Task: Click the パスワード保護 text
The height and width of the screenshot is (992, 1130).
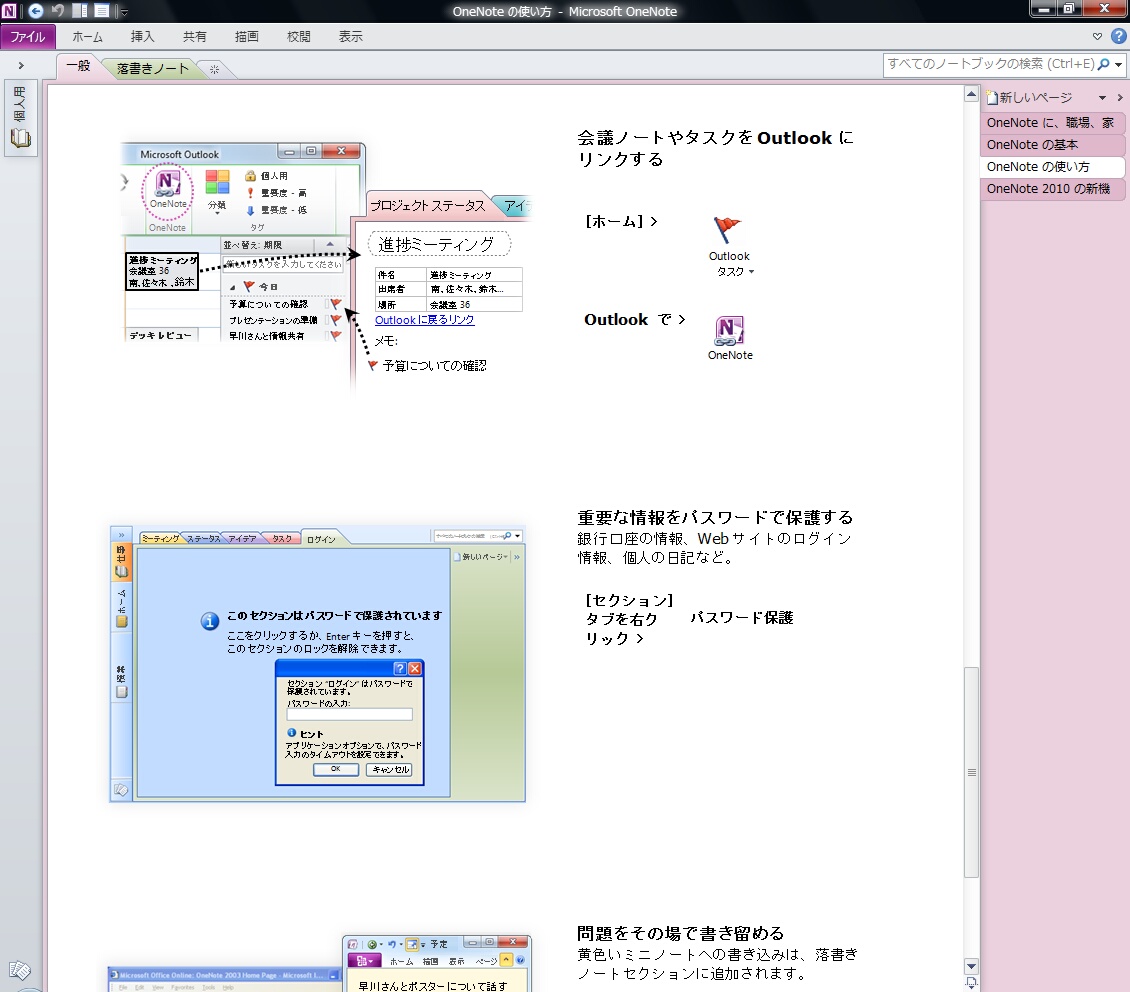Action: pyautogui.click(x=742, y=617)
